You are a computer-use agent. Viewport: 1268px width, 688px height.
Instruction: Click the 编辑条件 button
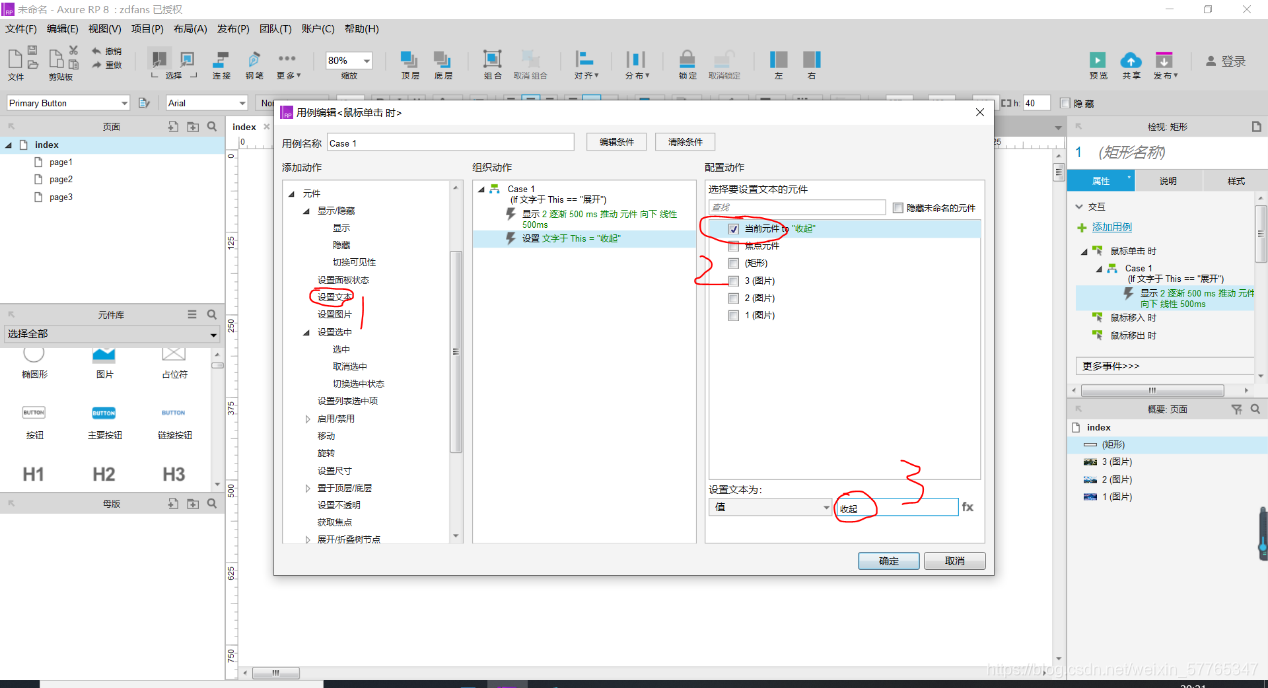[x=617, y=142]
